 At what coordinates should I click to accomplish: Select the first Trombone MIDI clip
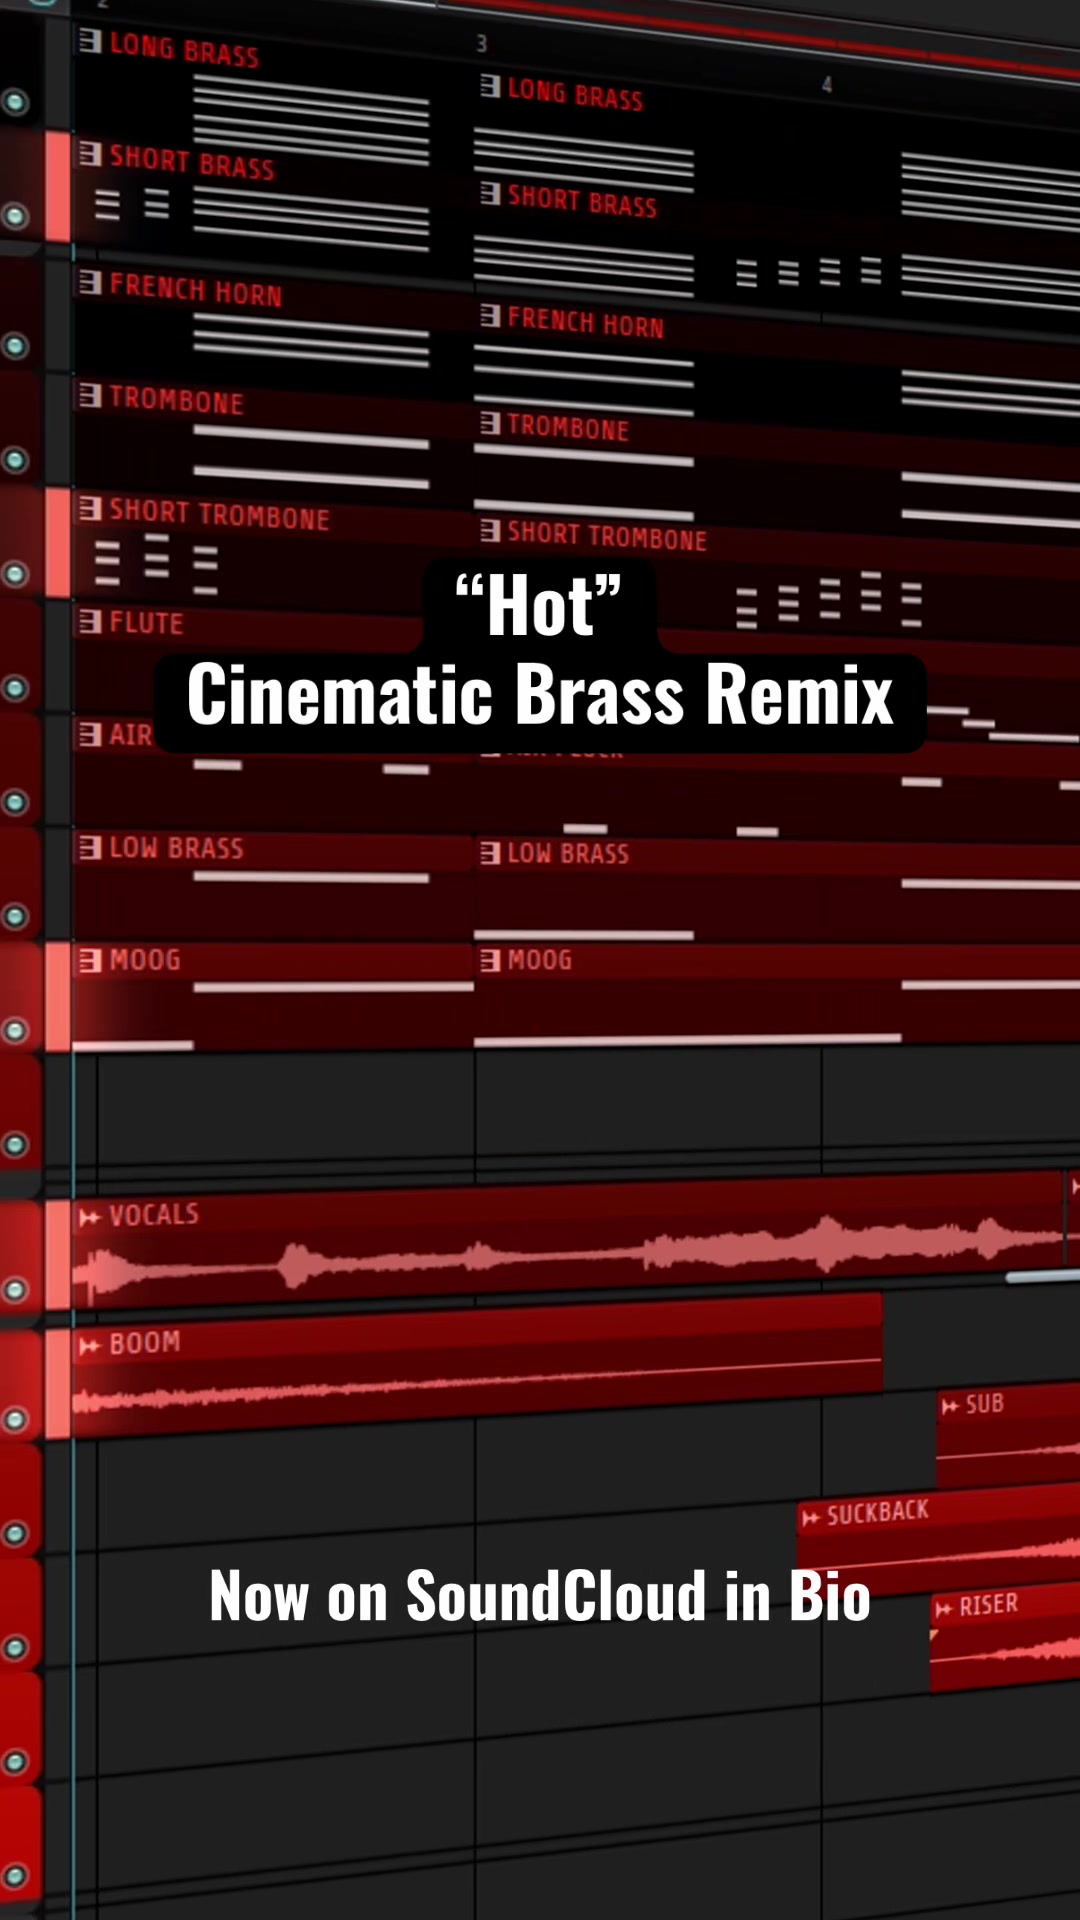(x=273, y=434)
